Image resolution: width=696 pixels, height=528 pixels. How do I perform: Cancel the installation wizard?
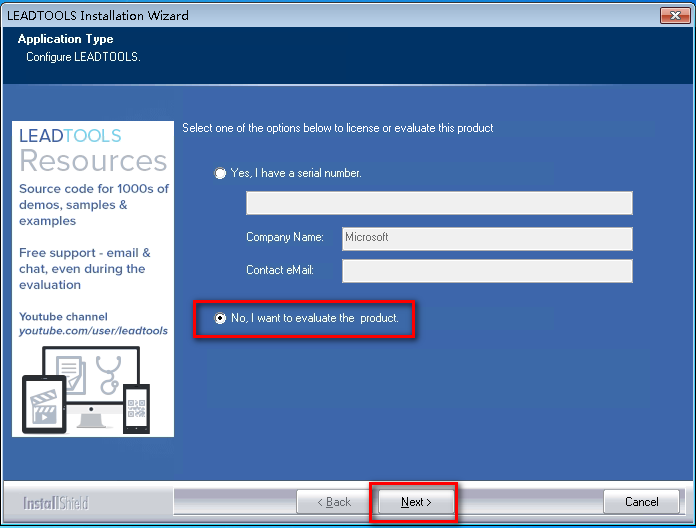(x=641, y=502)
